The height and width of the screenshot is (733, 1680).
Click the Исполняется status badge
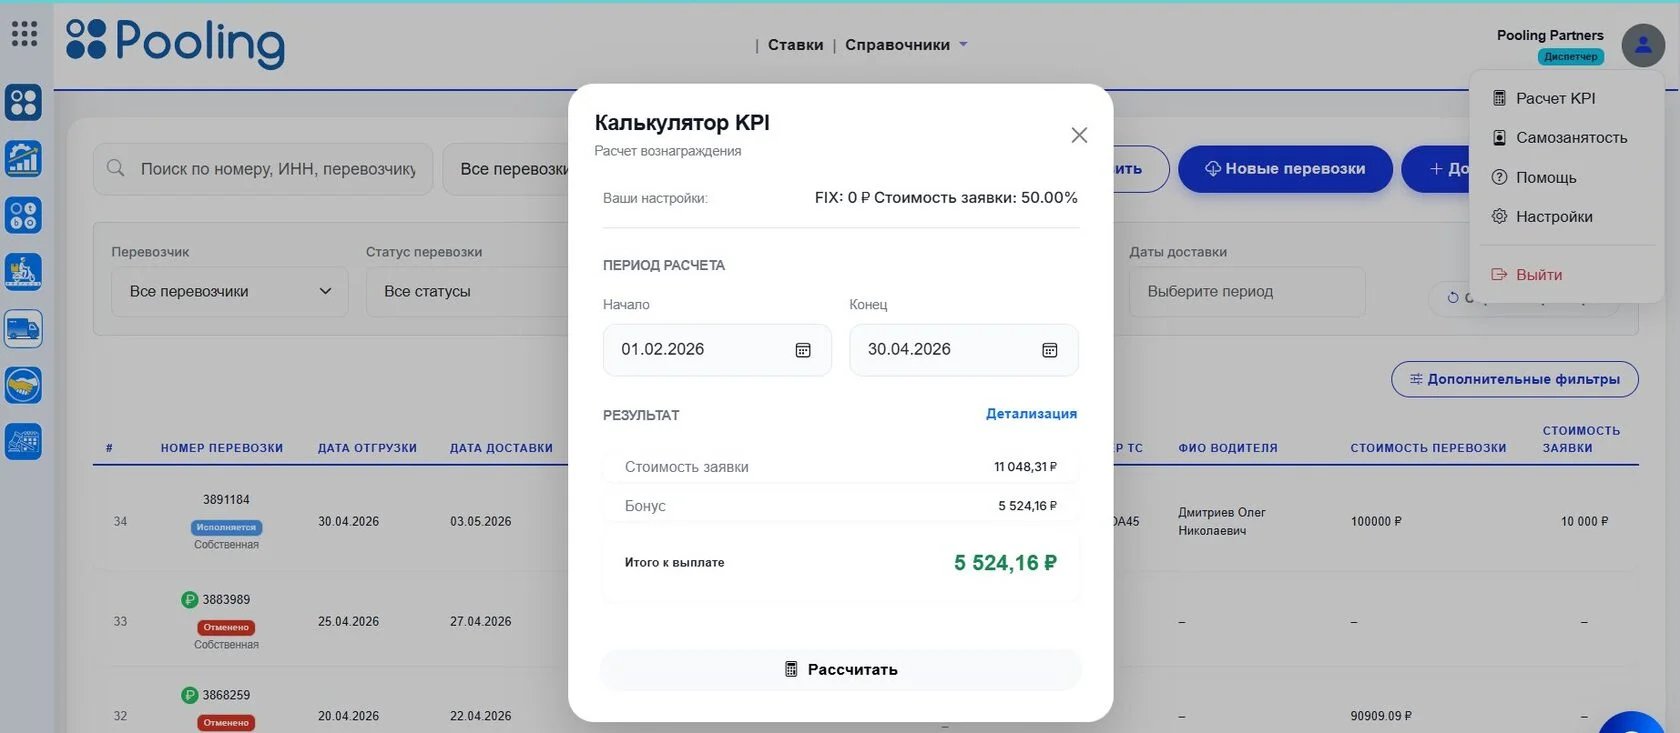226,527
